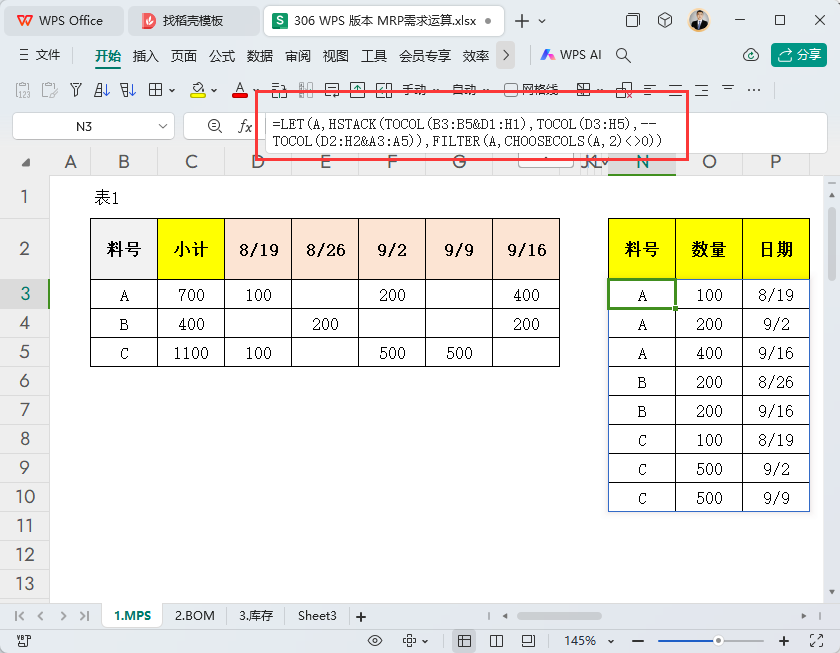Image resolution: width=840 pixels, height=653 pixels.
Task: Click the delete cells icon with red x
Action: (624, 90)
